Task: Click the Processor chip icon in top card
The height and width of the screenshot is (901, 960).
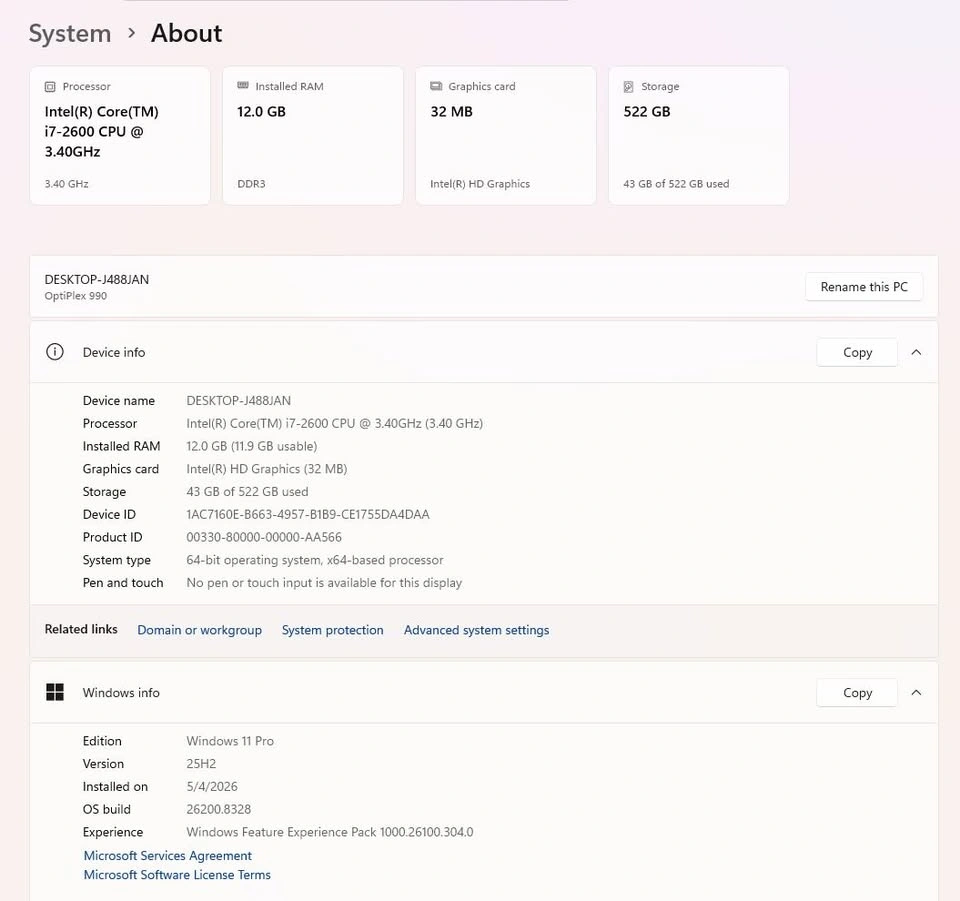Action: [50, 87]
